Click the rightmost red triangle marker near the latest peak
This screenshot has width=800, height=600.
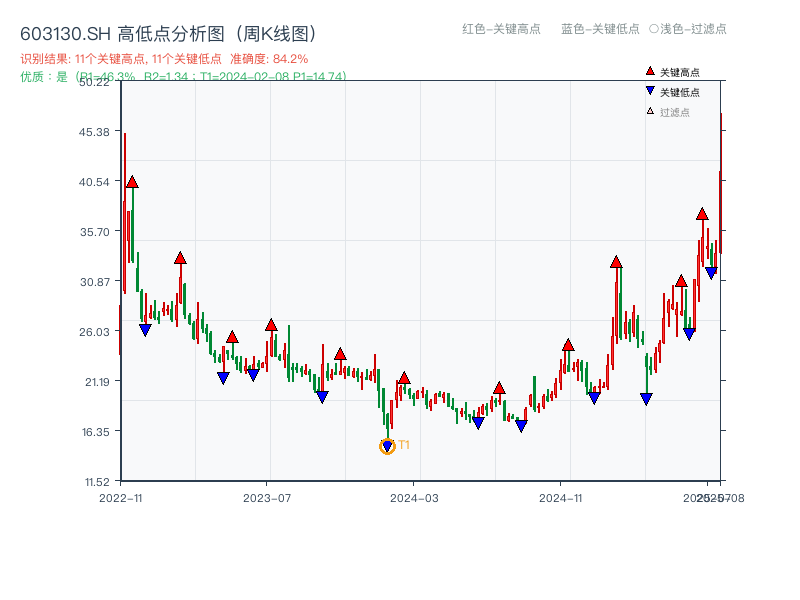tap(702, 212)
